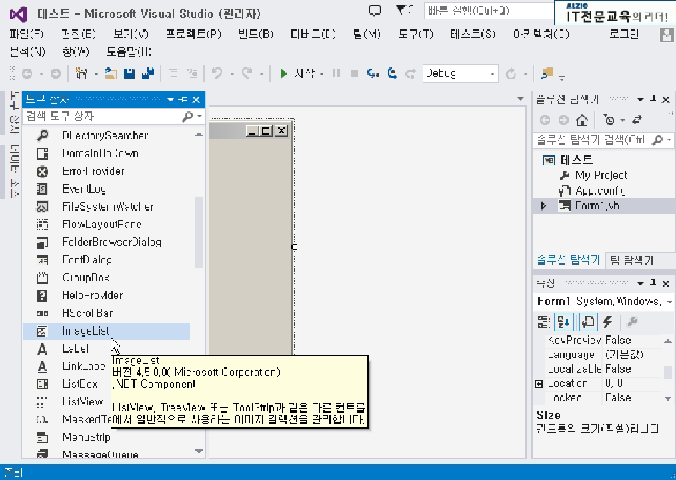
Task: Select App.config in Solution Explorer
Action: [600, 190]
